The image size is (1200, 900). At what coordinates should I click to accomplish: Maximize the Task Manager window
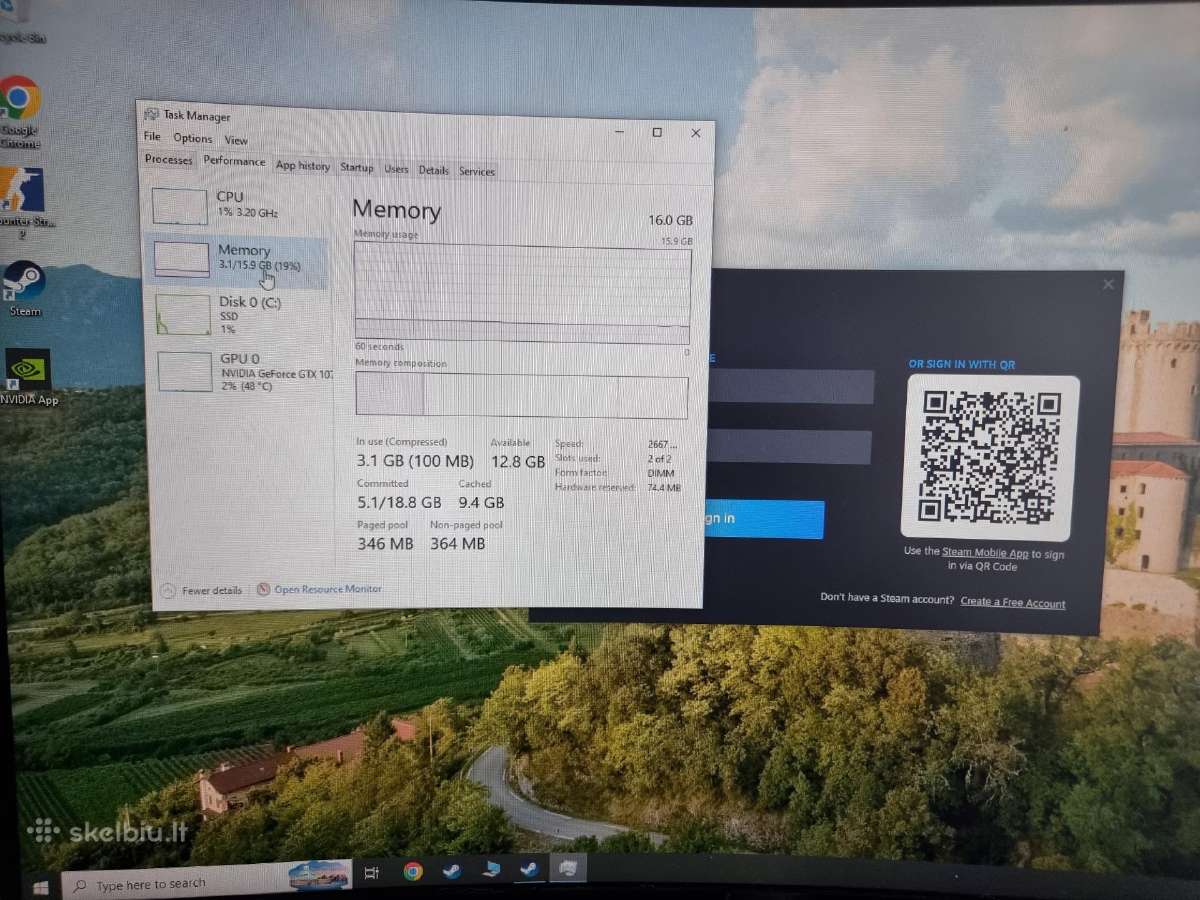657,132
